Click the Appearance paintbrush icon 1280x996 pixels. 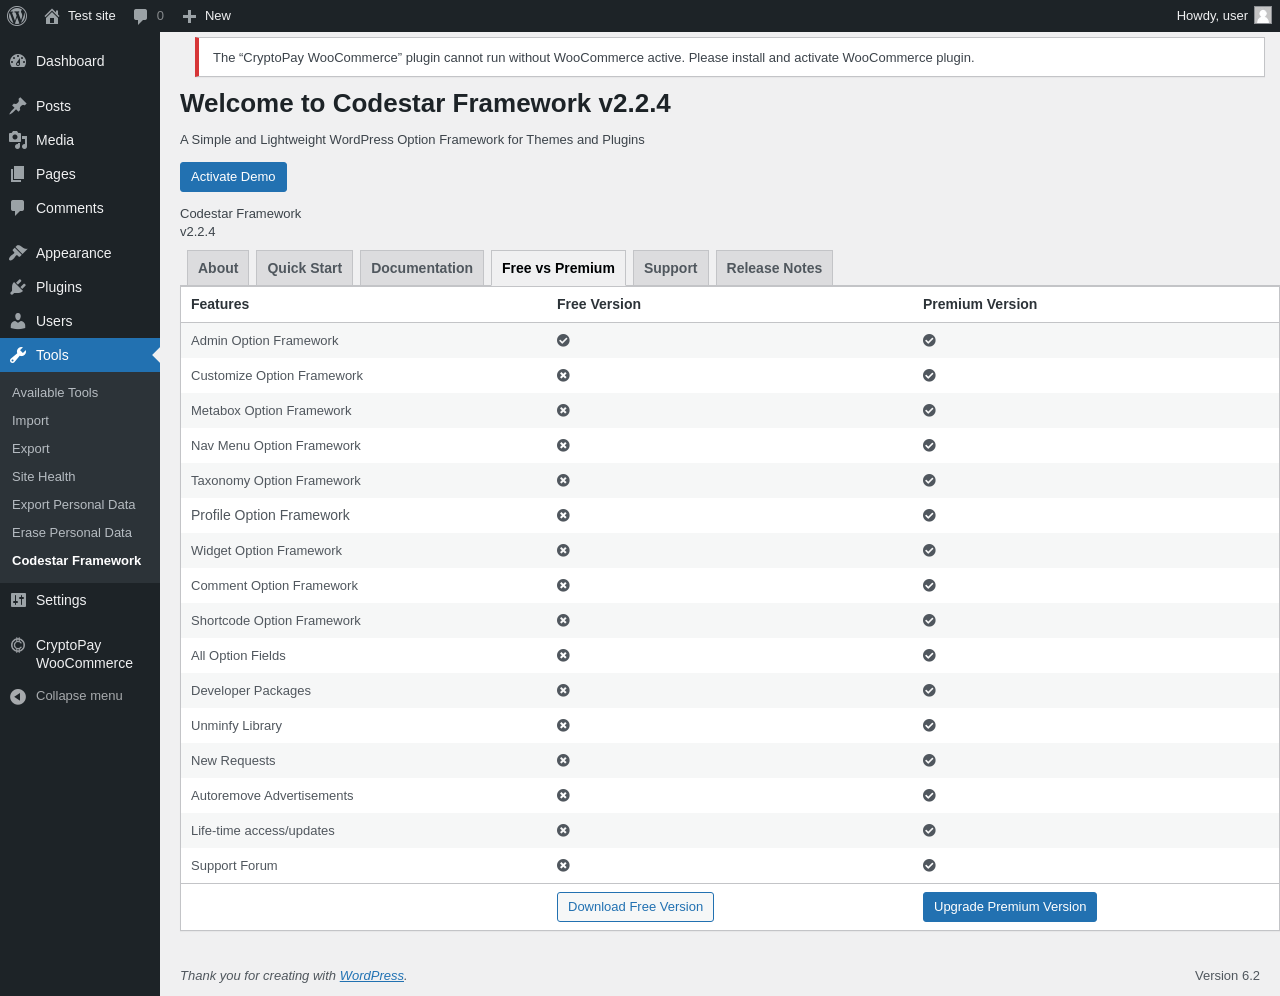(18, 253)
